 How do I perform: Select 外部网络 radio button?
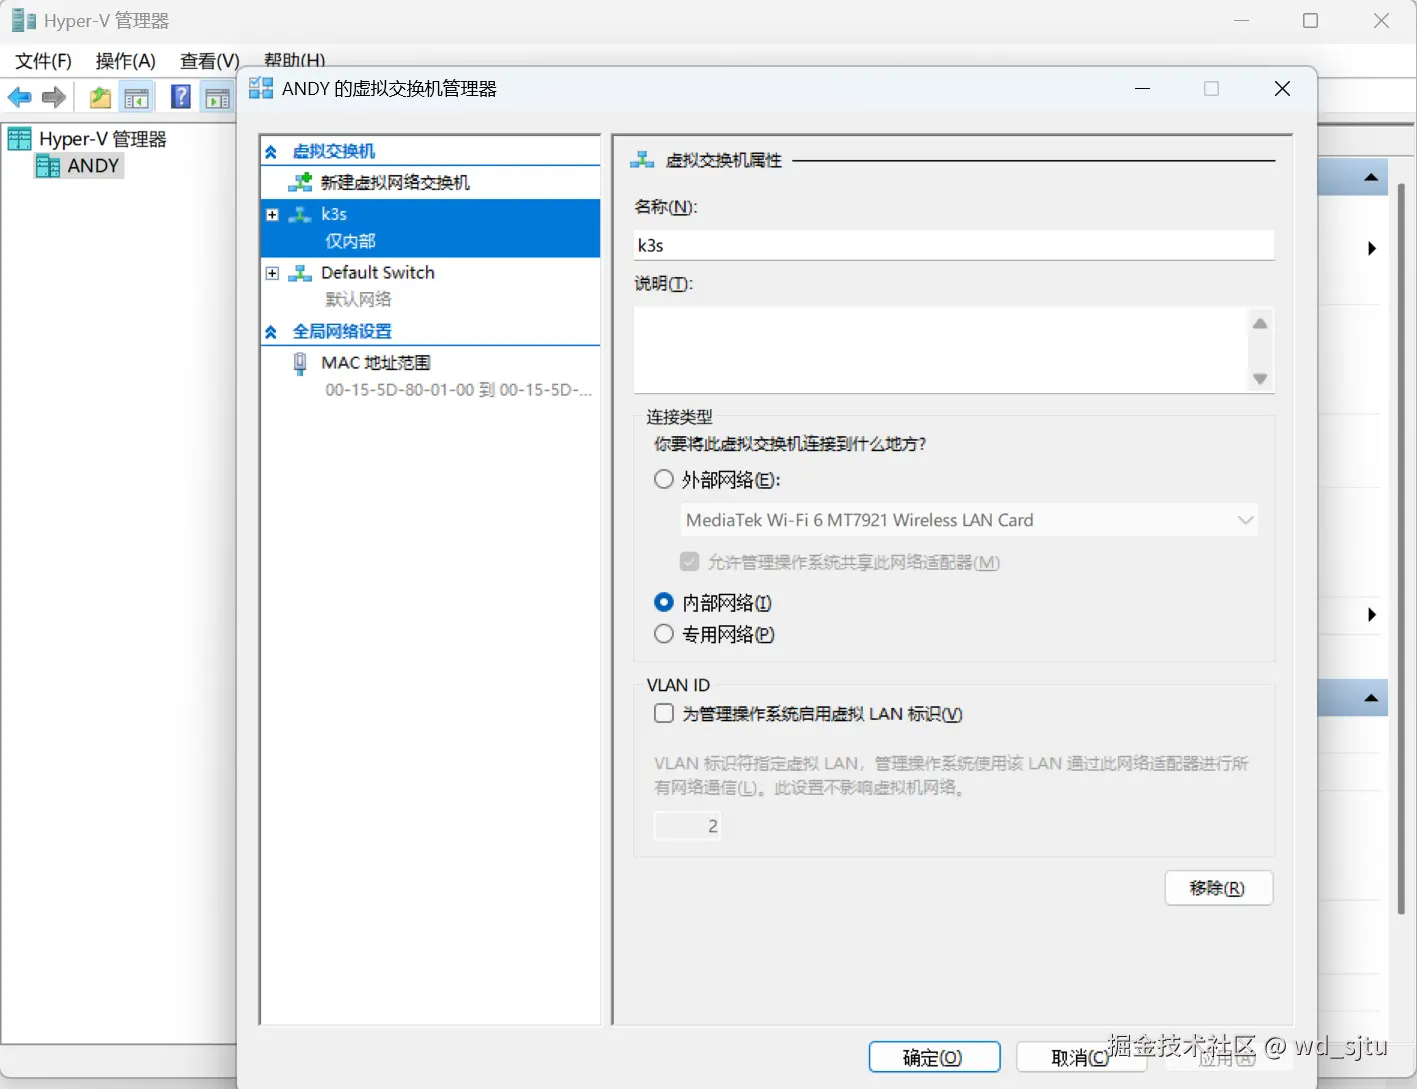pyautogui.click(x=664, y=479)
